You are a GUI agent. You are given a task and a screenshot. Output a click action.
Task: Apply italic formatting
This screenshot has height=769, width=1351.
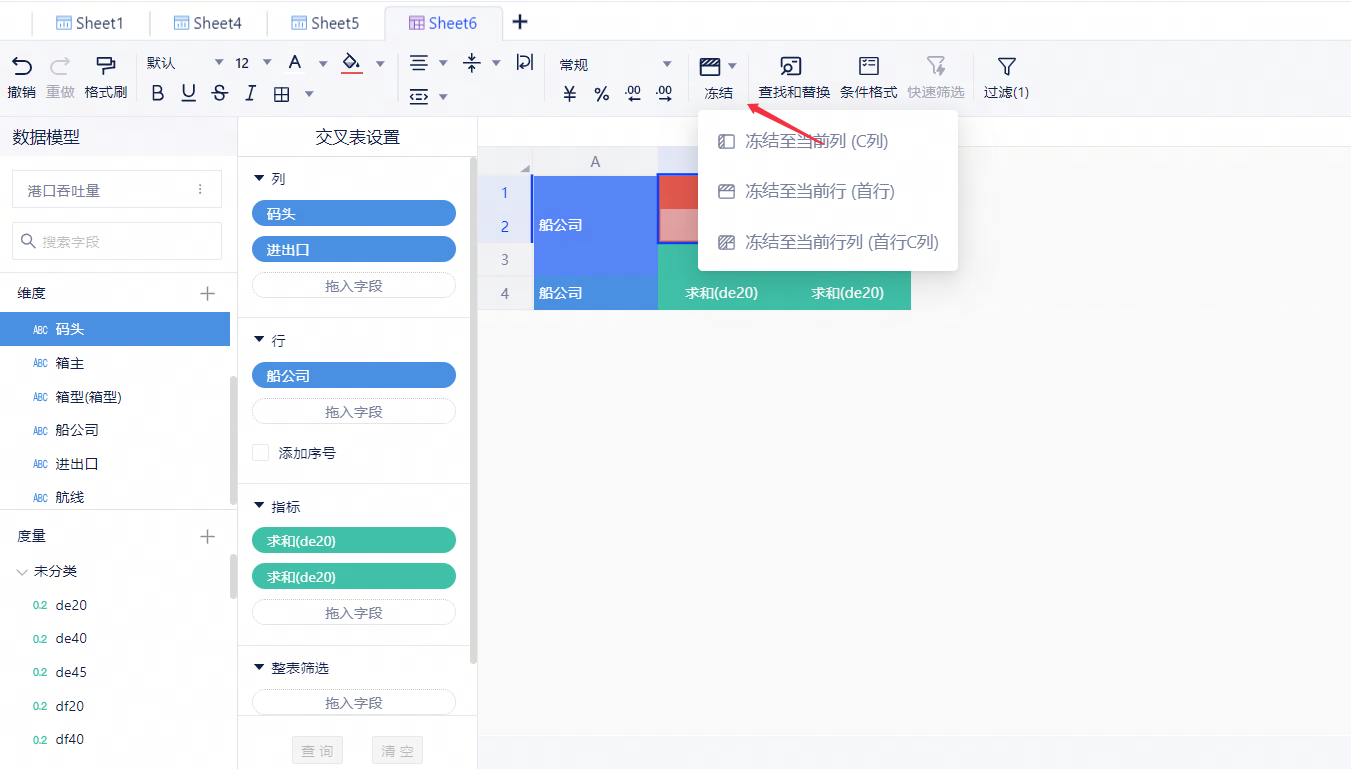point(250,94)
